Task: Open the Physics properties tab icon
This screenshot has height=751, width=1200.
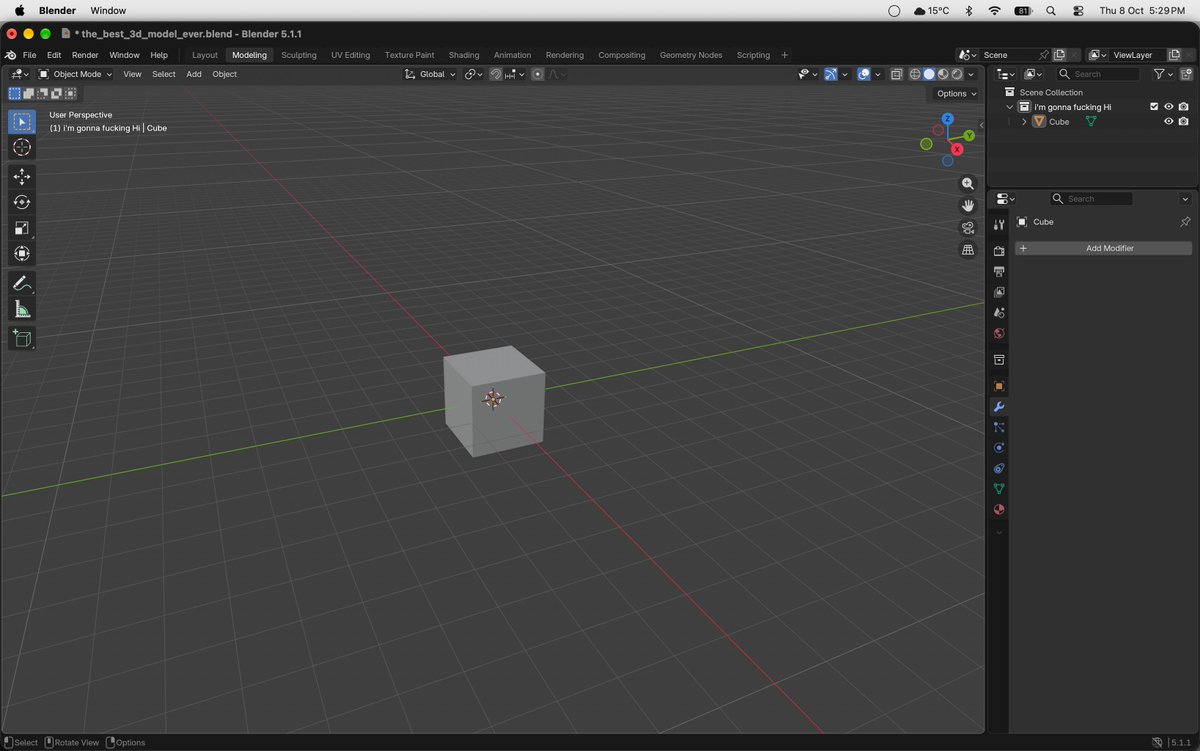Action: pos(998,448)
